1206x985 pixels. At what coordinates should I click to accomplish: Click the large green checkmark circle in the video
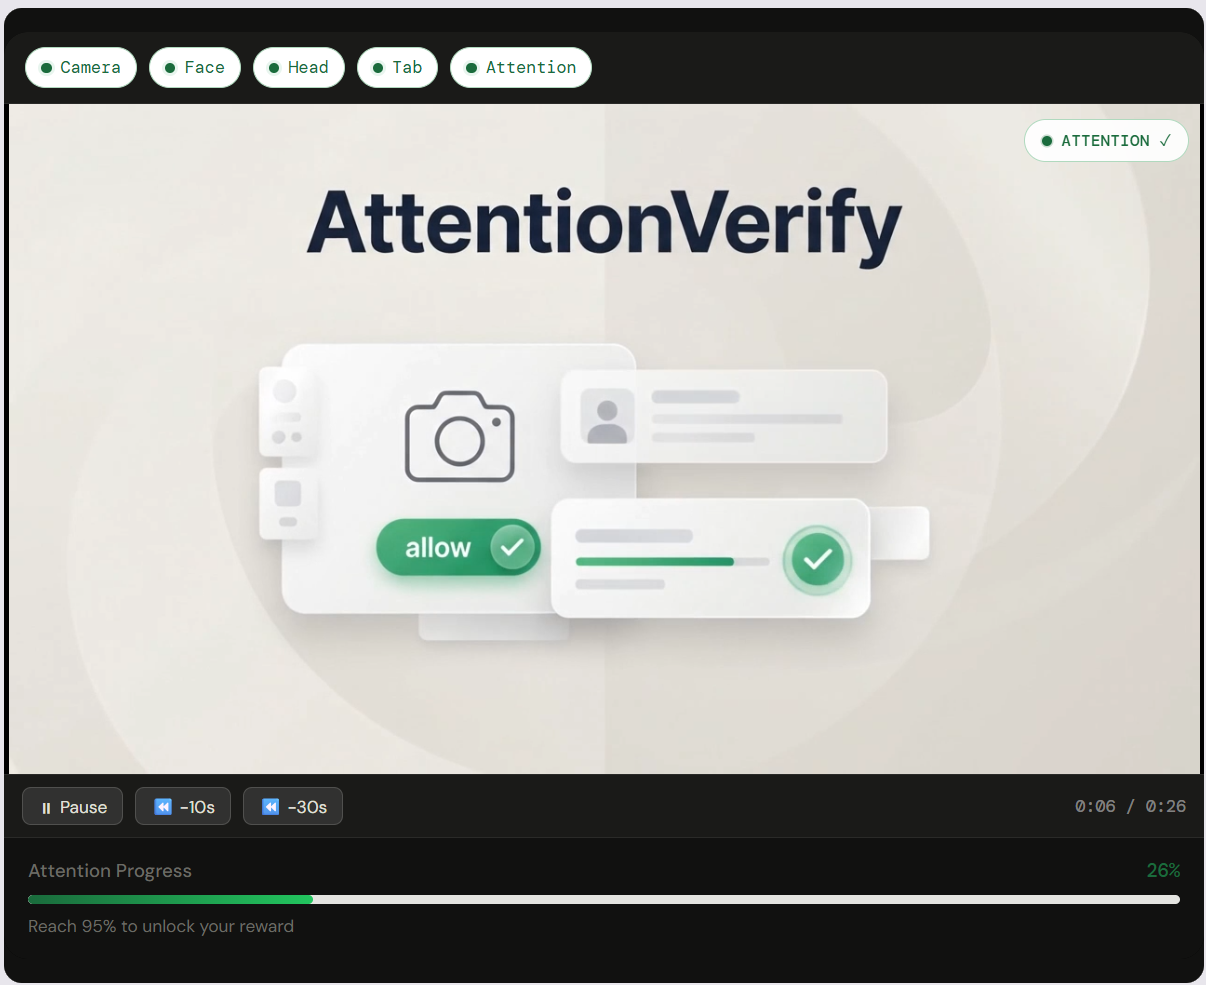pyautogui.click(x=818, y=560)
